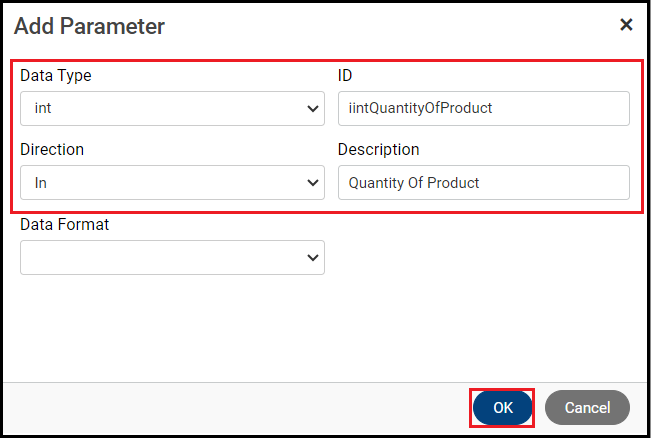The width and height of the screenshot is (651, 438).
Task: Click the ID label above the field
Action: pyautogui.click(x=345, y=75)
